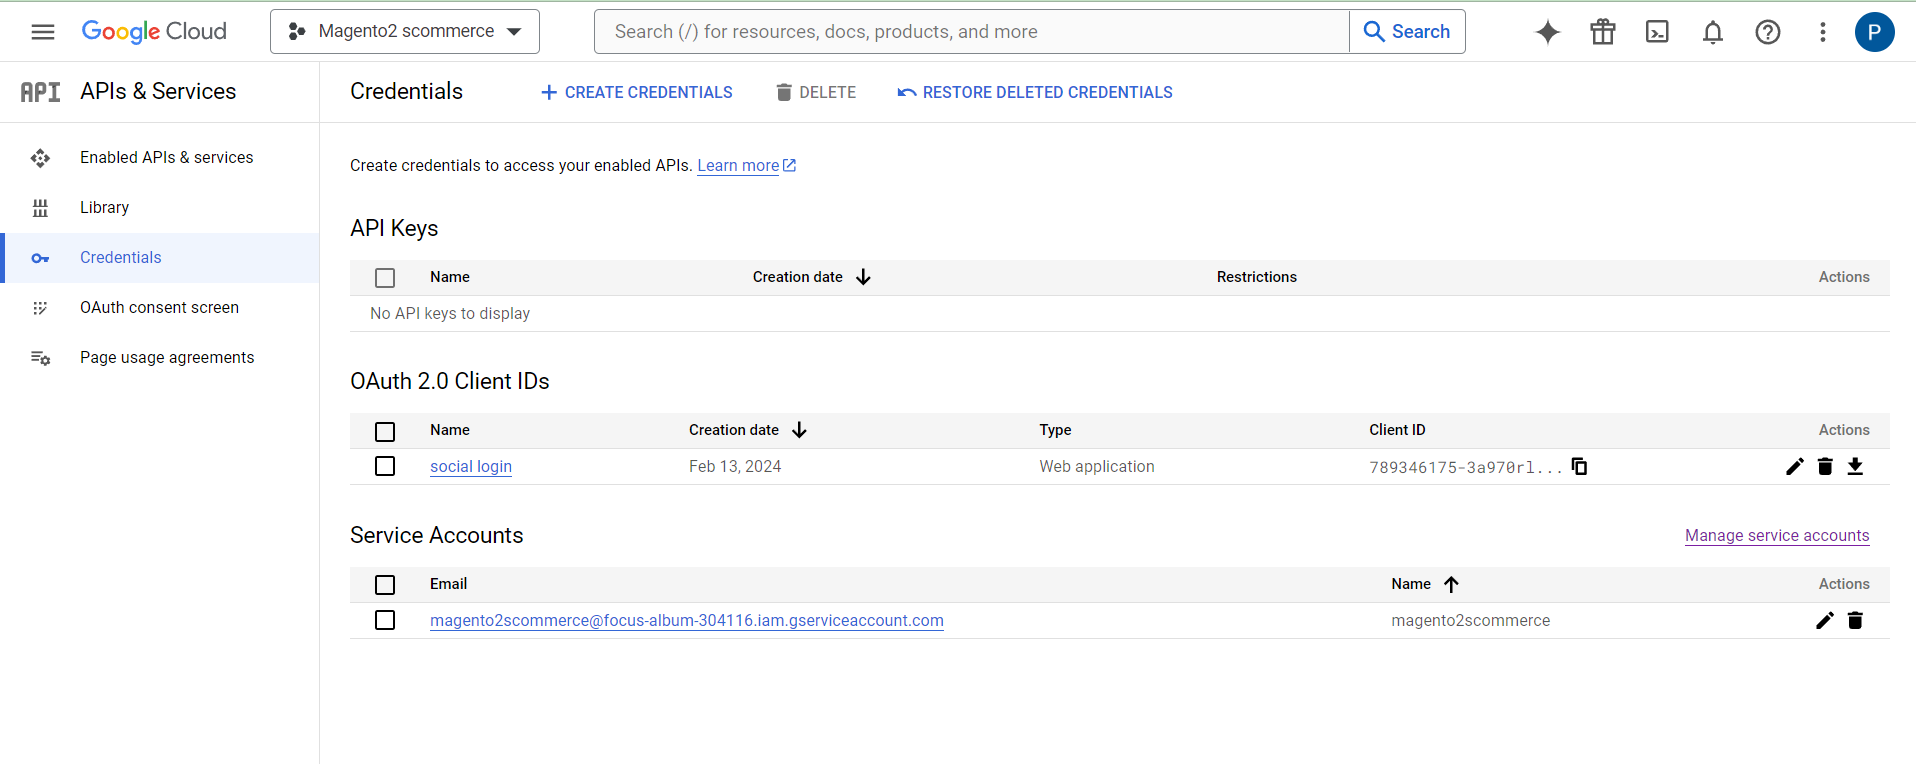Focus the resource search field
Screen dimensions: 1916x764
point(970,32)
